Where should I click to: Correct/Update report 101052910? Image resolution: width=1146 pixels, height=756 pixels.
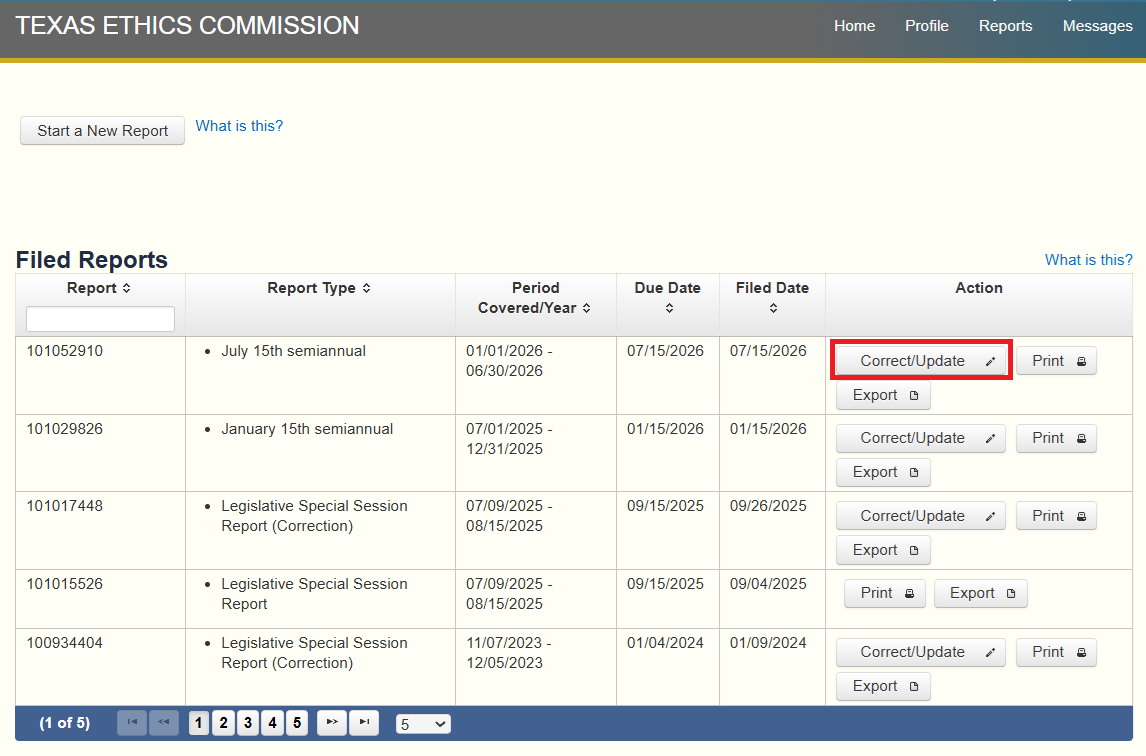coord(921,360)
